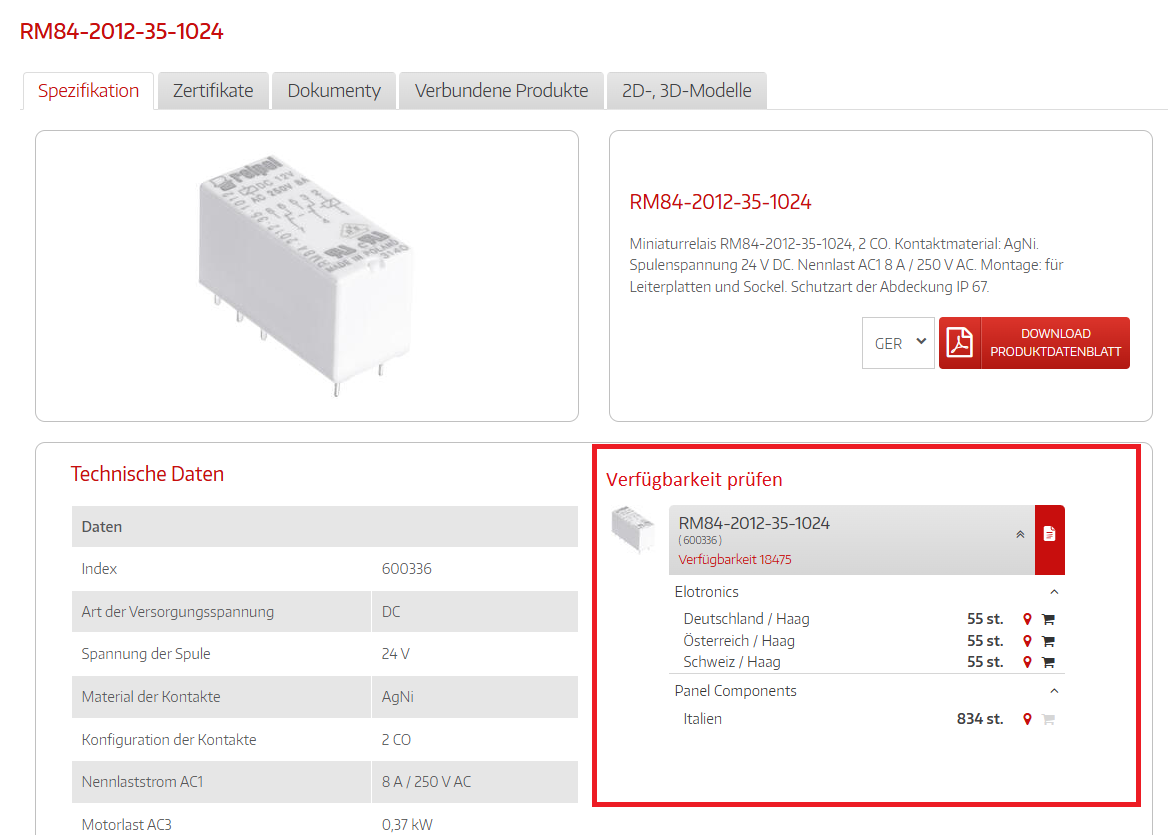Click Download Produktdatenblatt button
The height and width of the screenshot is (835, 1171).
1055,343
